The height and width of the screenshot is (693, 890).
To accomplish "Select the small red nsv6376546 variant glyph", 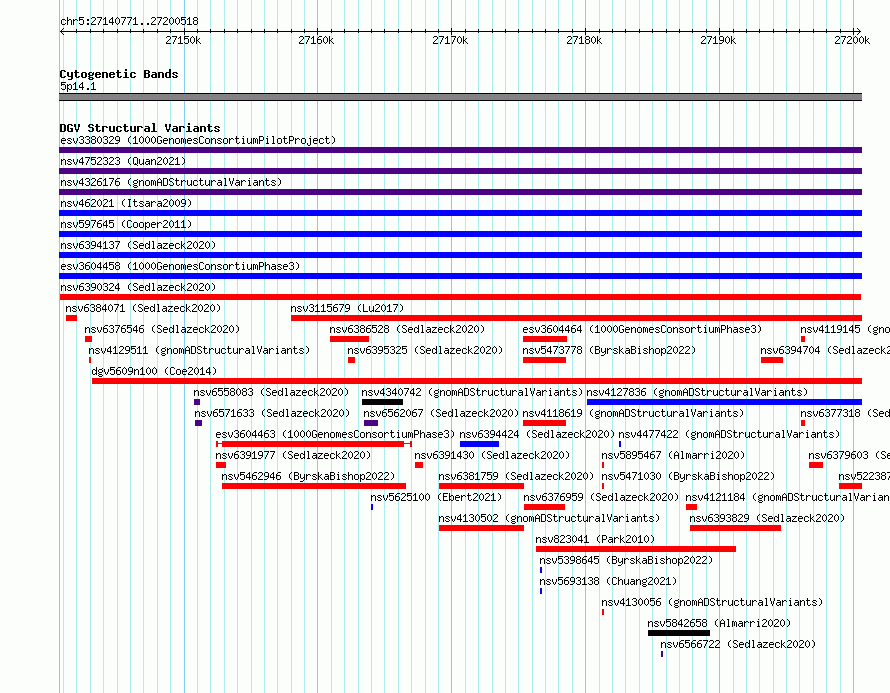I will pos(89,339).
